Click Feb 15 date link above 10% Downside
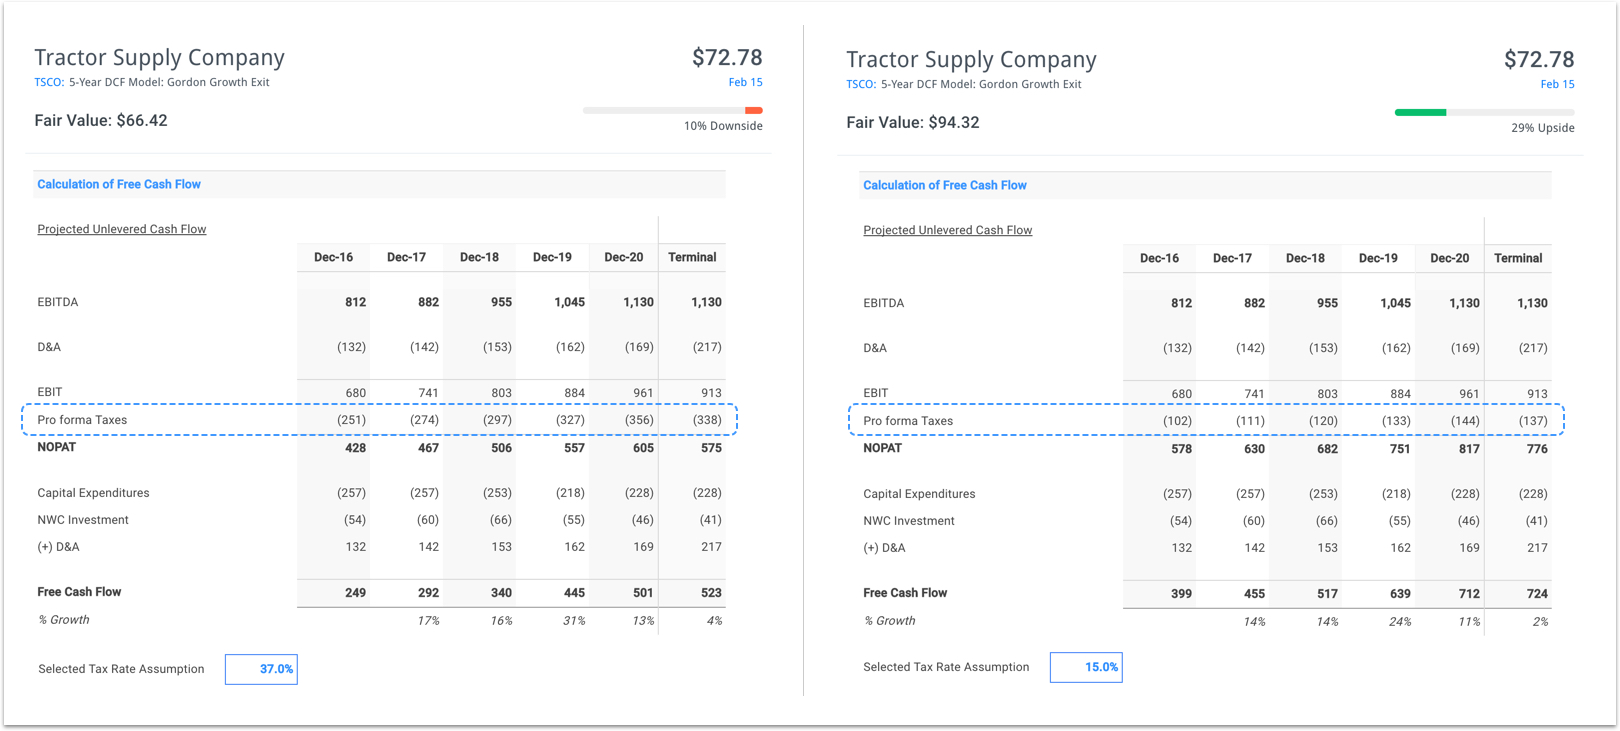The image size is (1620, 731). (x=745, y=82)
